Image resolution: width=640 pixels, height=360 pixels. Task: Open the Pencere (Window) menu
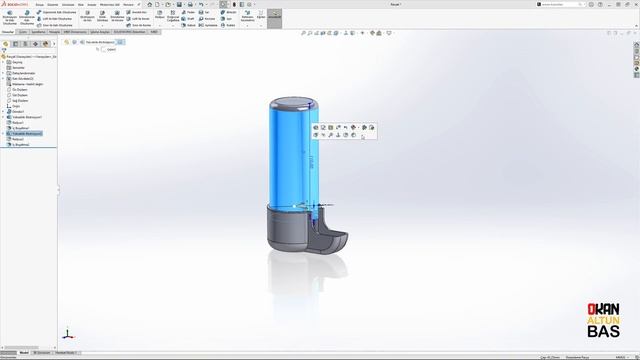coord(128,4)
